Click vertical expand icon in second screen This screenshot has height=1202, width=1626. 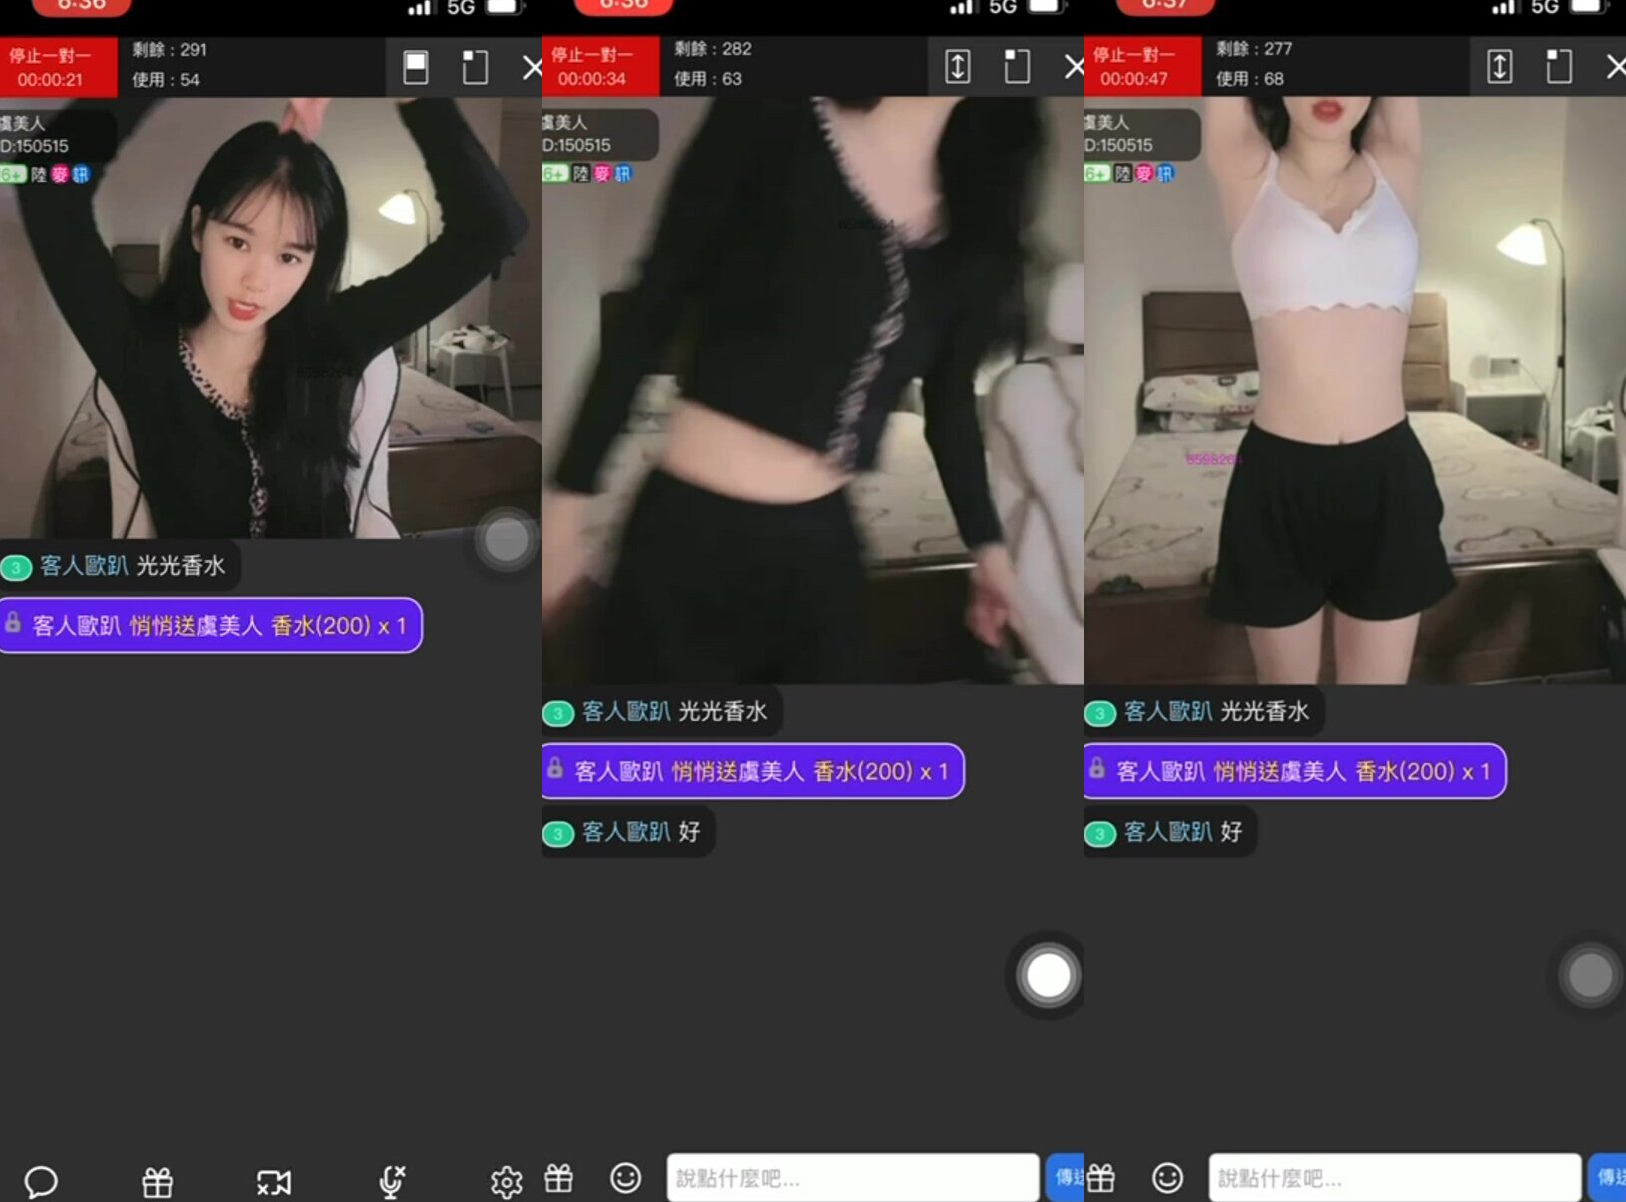957,66
